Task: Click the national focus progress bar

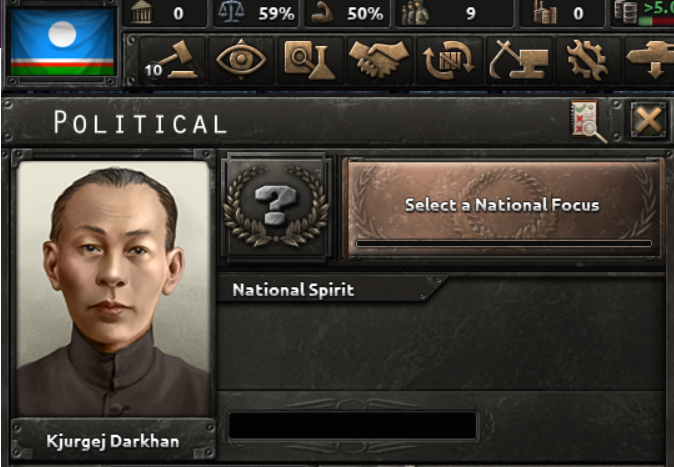Action: tap(504, 243)
